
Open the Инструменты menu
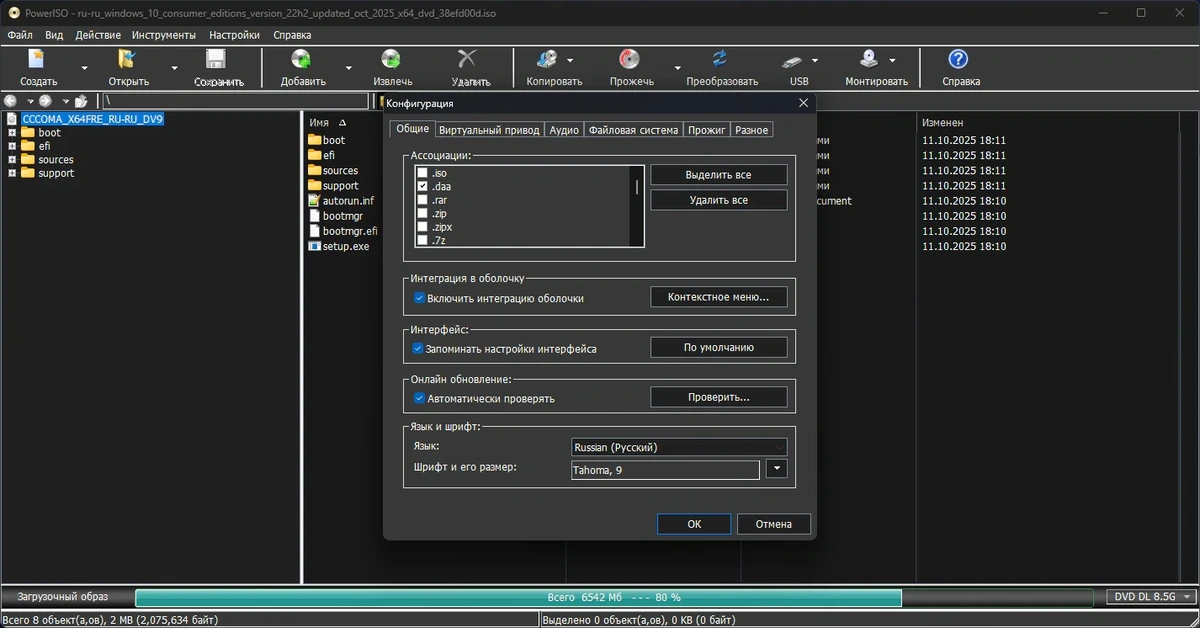tap(164, 34)
